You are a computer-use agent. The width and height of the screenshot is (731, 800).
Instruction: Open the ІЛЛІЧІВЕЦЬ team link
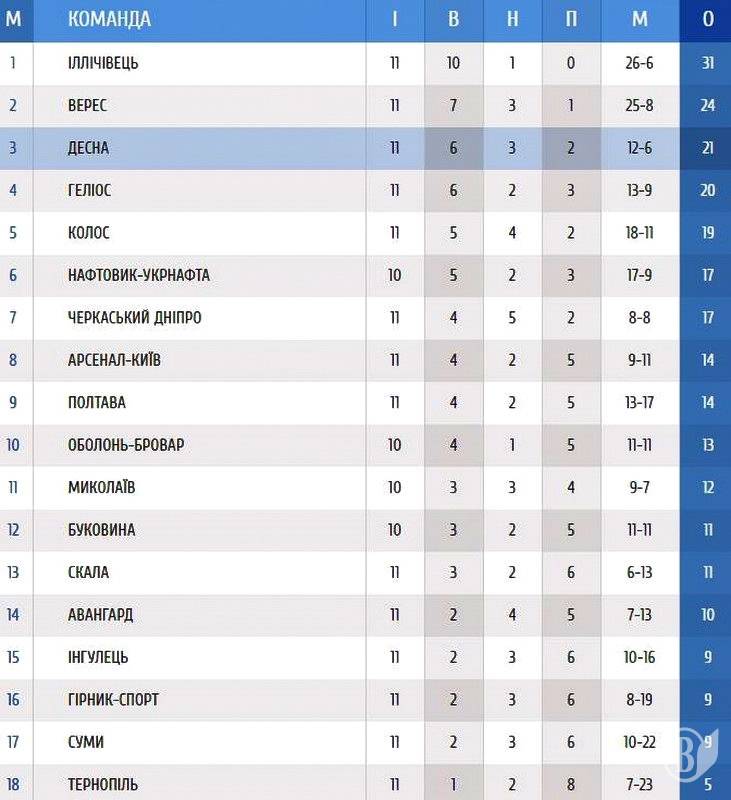coord(103,63)
